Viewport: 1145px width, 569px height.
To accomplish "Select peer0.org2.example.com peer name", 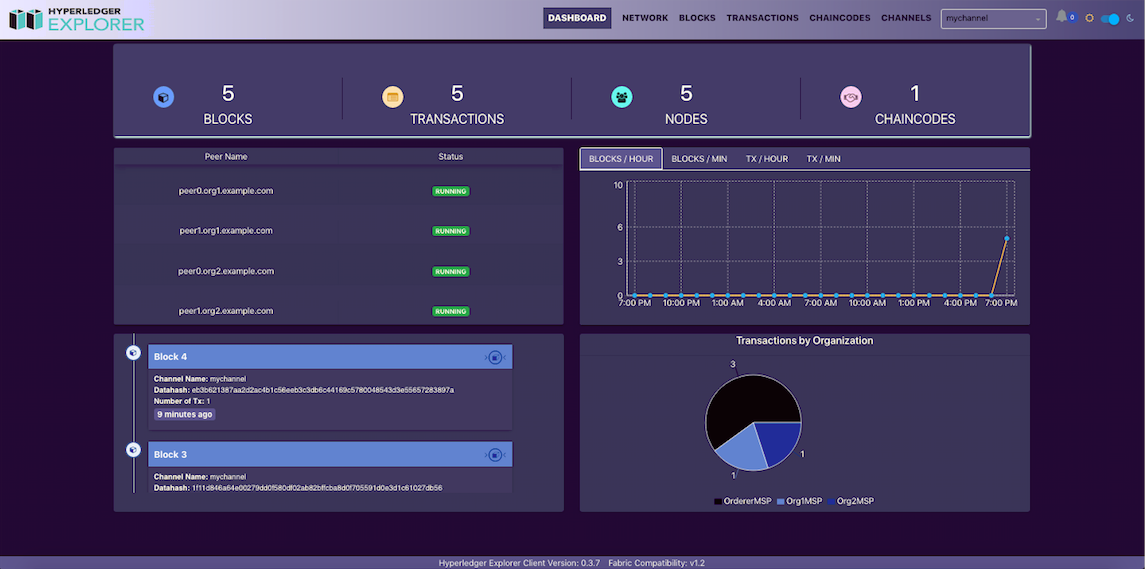I will [x=226, y=271].
